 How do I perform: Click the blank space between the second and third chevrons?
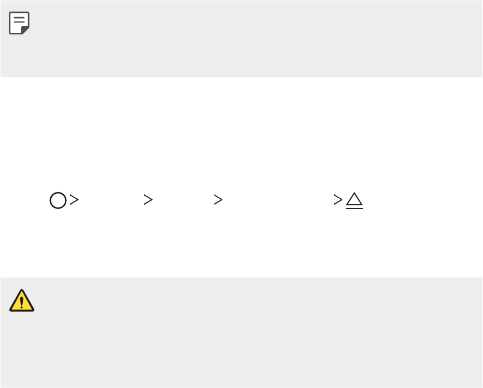point(183,200)
